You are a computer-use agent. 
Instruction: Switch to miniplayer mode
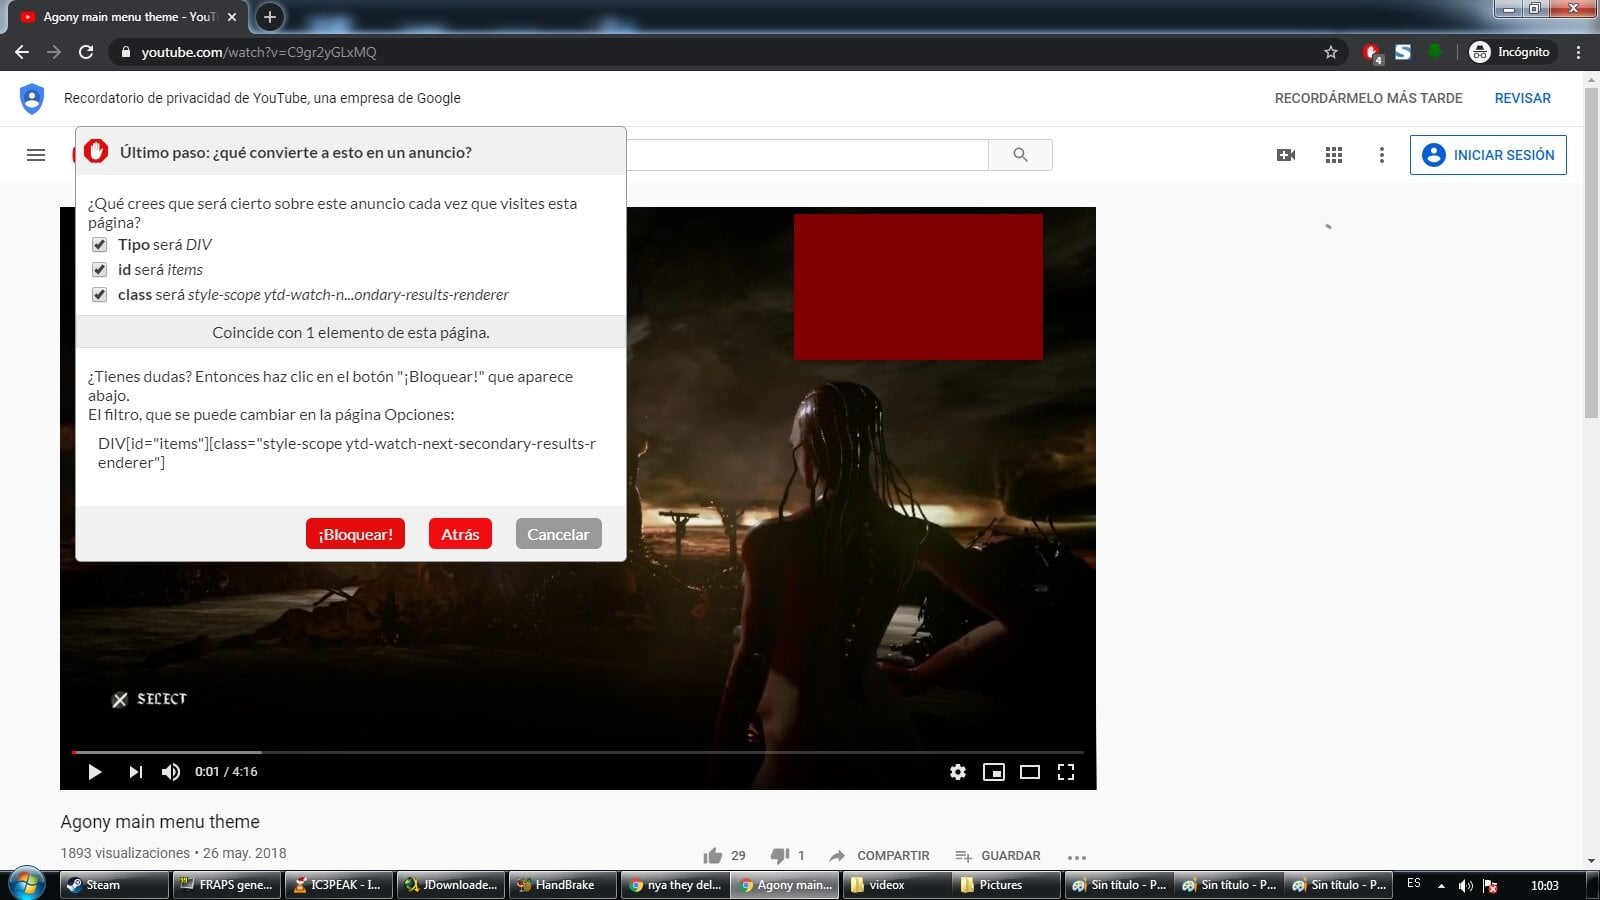pos(994,772)
